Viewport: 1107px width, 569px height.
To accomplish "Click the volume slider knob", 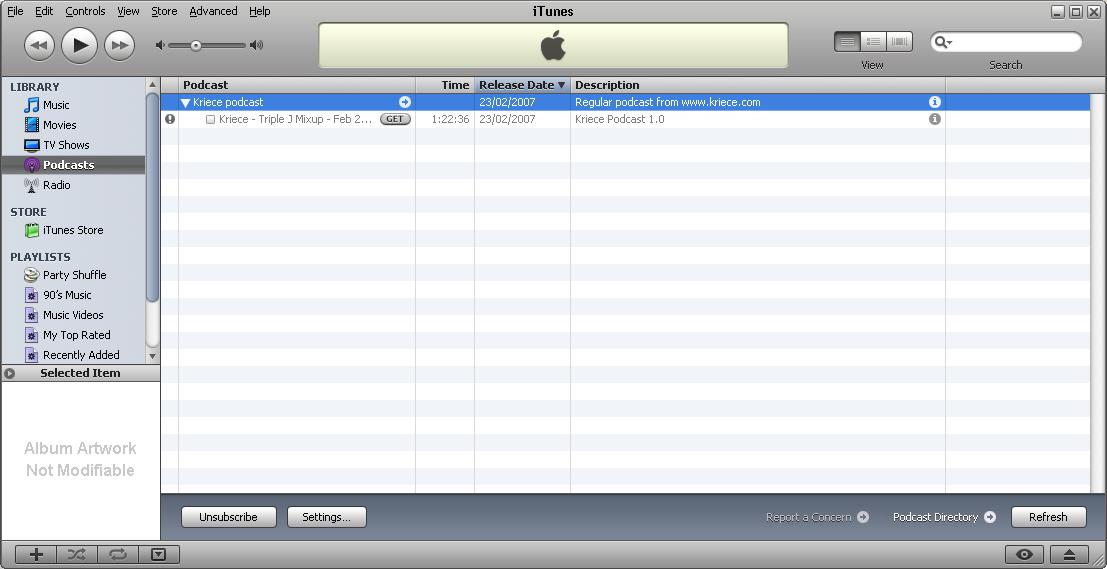I will [x=196, y=45].
